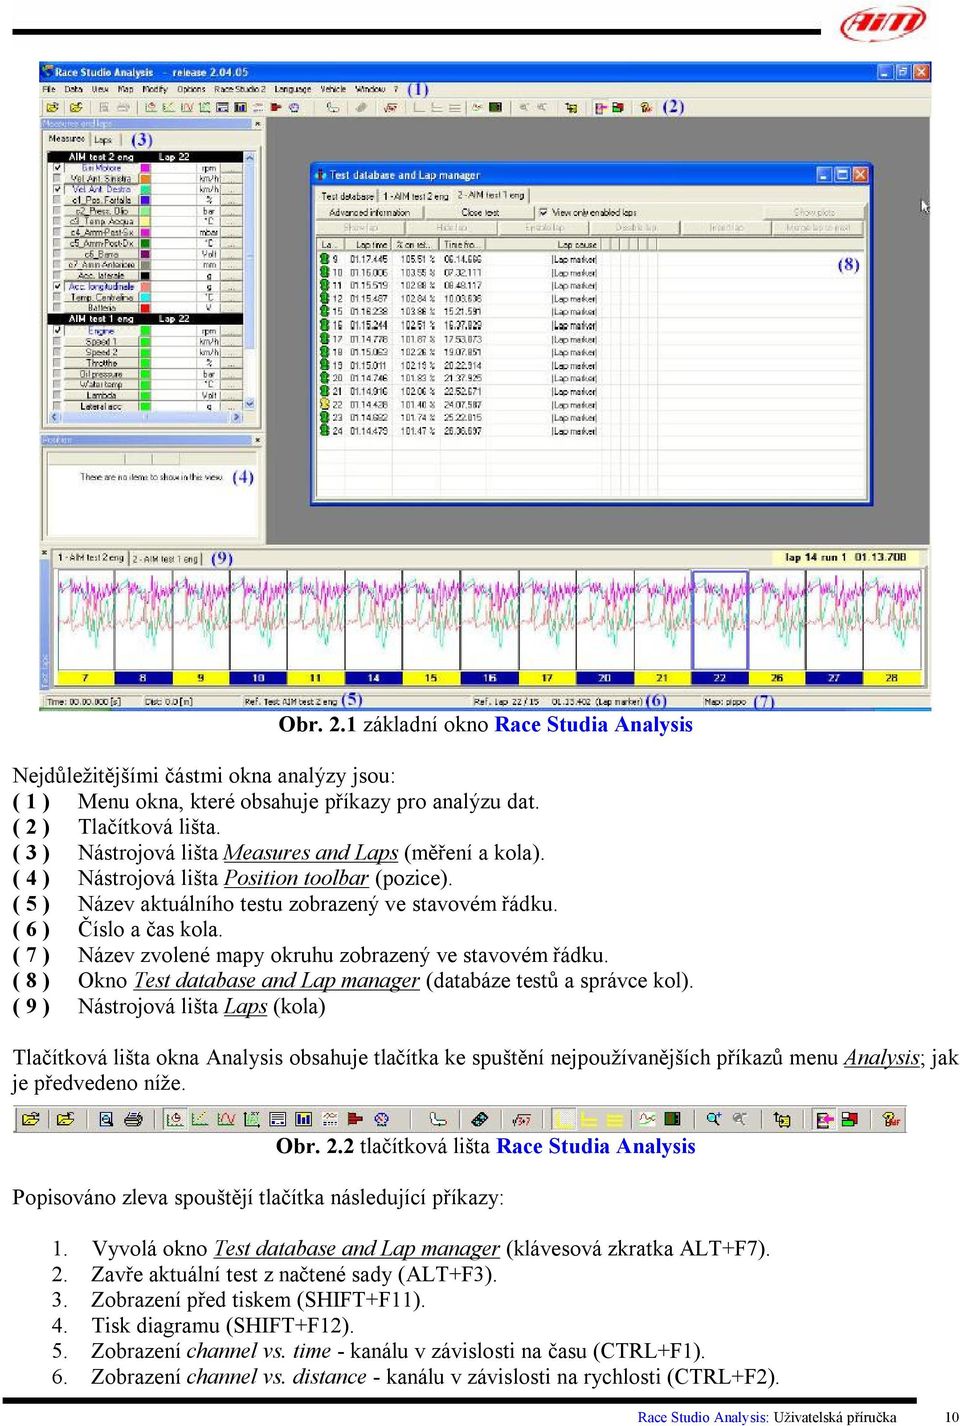Enable the Batteria channel checkbox
The width and height of the screenshot is (960, 1426).
click(57, 308)
